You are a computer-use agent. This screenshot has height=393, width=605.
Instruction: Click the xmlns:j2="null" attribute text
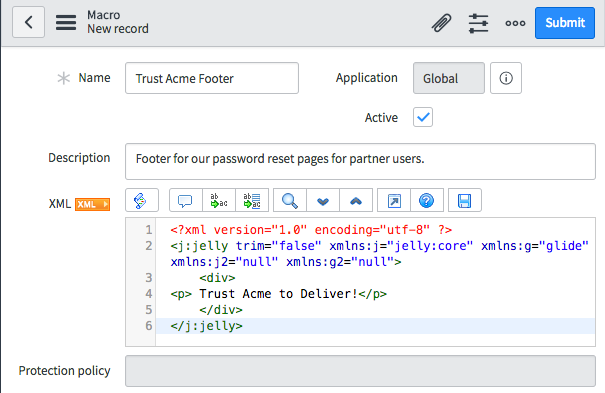coord(224,262)
